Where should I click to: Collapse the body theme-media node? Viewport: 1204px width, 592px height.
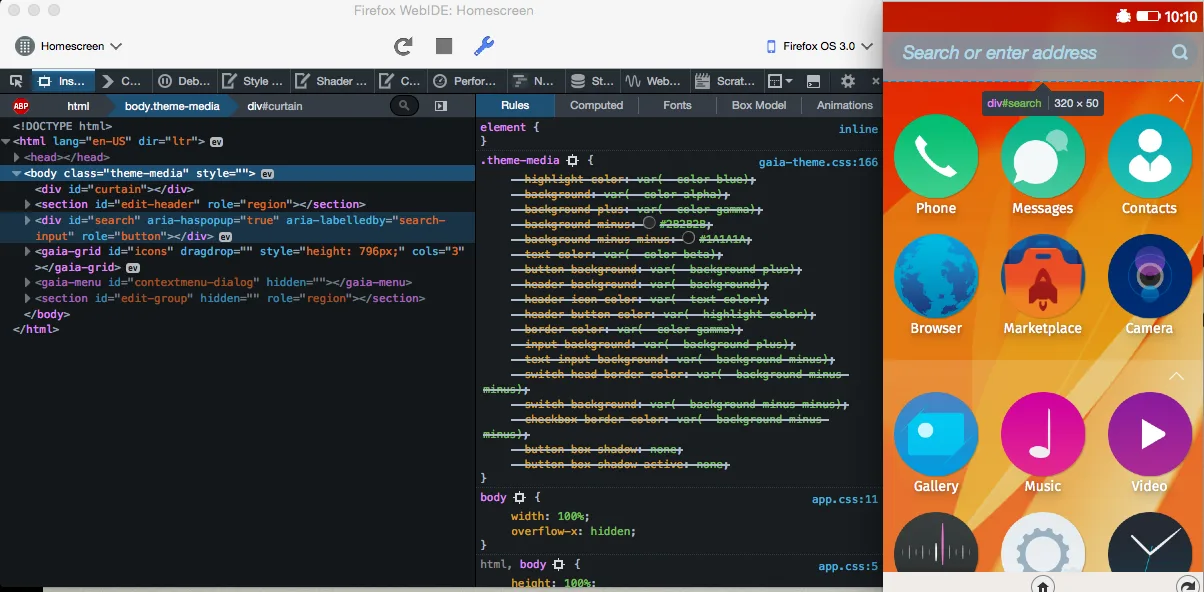17,173
